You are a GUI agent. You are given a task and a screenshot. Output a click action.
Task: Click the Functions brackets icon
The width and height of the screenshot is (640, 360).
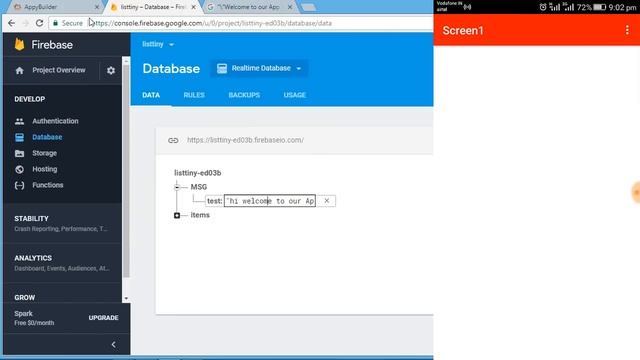coord(19,185)
